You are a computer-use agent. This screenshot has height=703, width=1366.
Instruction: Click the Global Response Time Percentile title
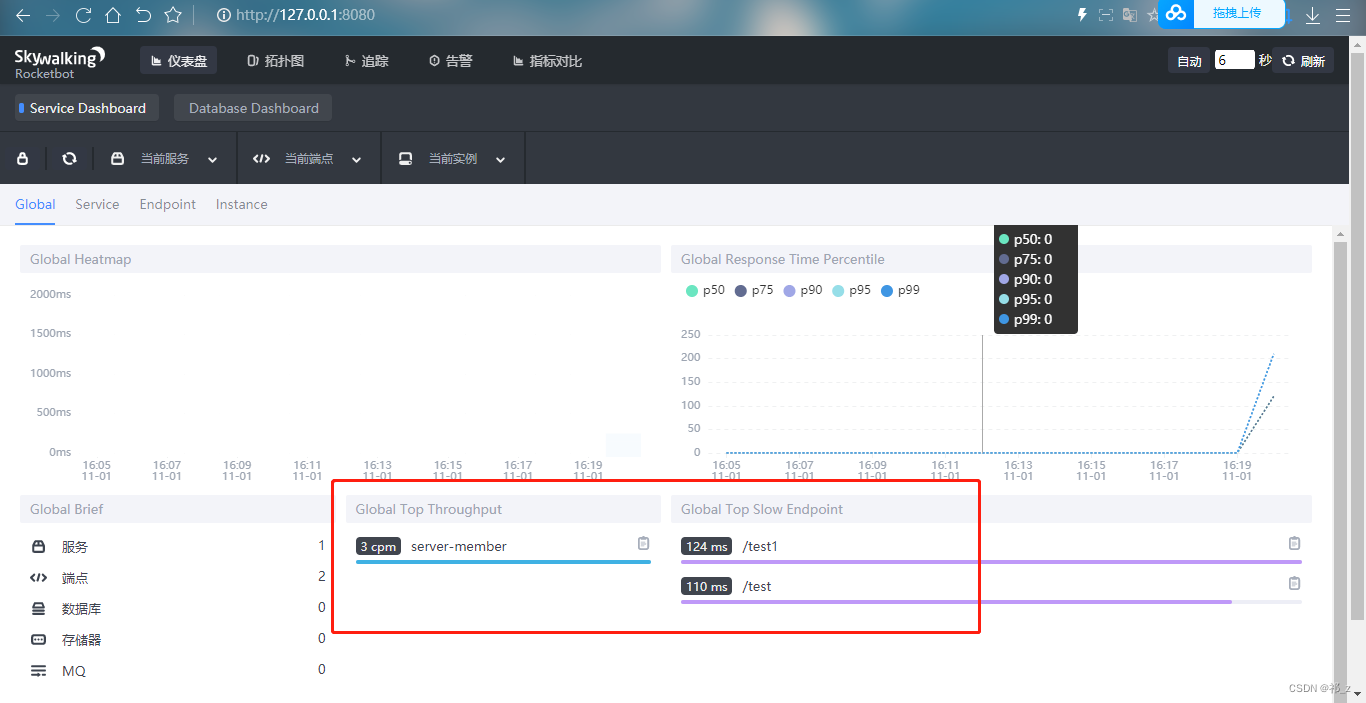click(783, 259)
